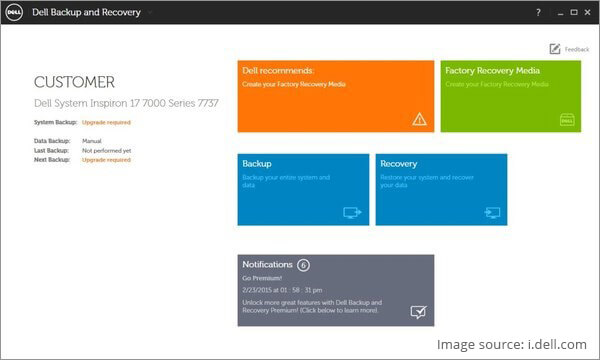Close the Dell Backup and Recovery window
The image size is (600, 360).
pyautogui.click(x=587, y=12)
